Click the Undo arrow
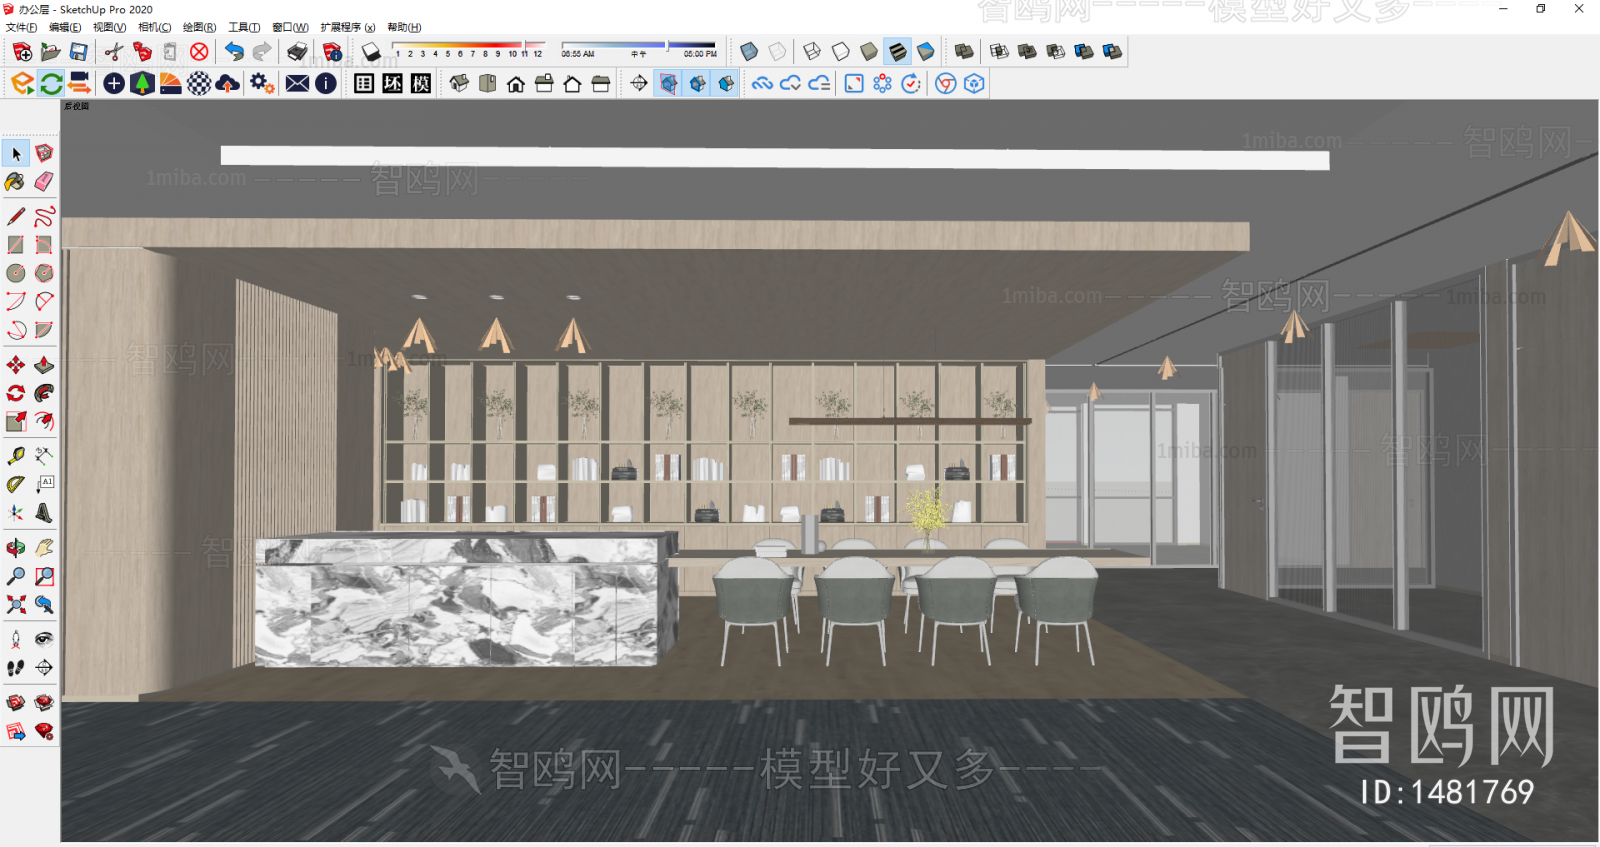This screenshot has width=1600, height=847. point(234,52)
